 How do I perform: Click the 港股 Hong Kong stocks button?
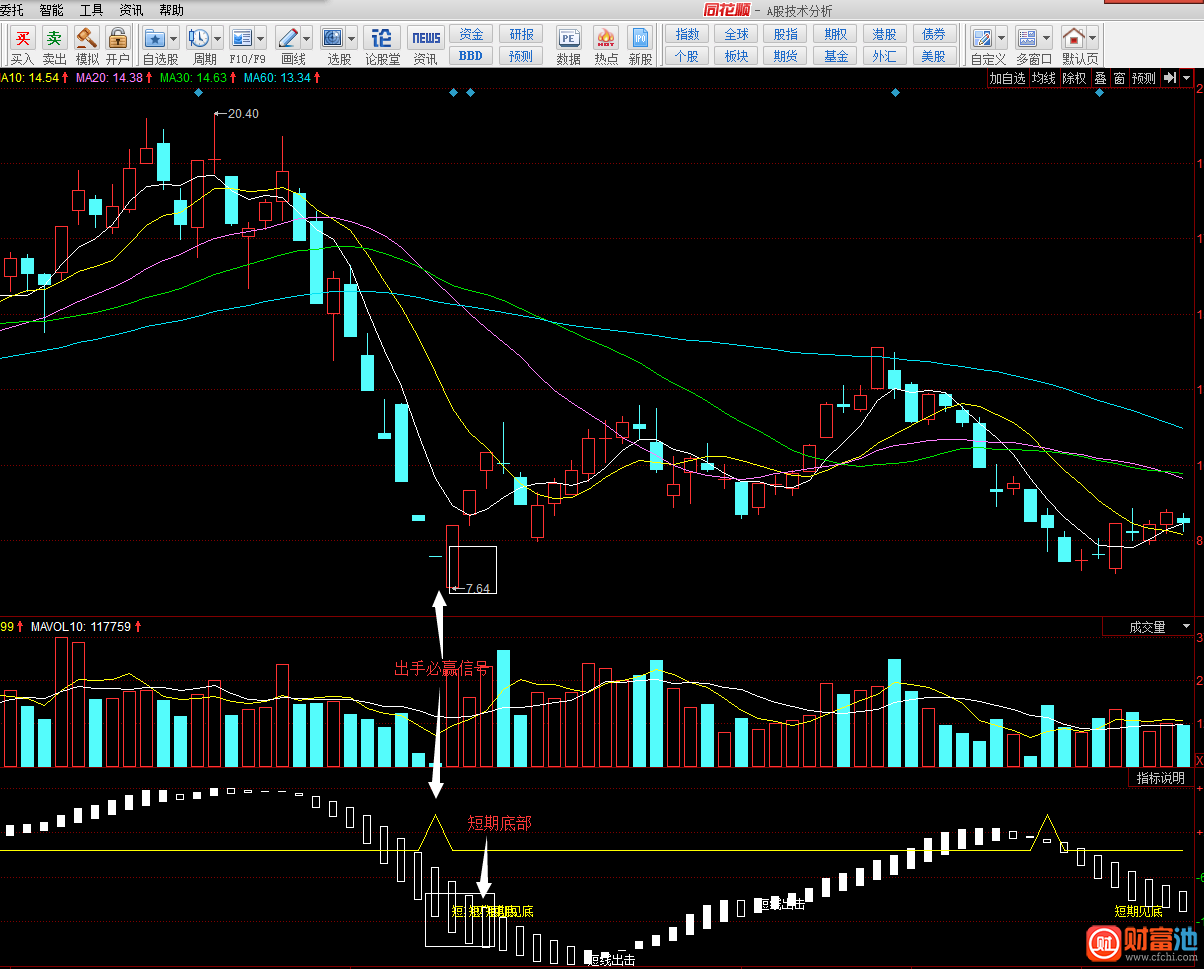884,34
